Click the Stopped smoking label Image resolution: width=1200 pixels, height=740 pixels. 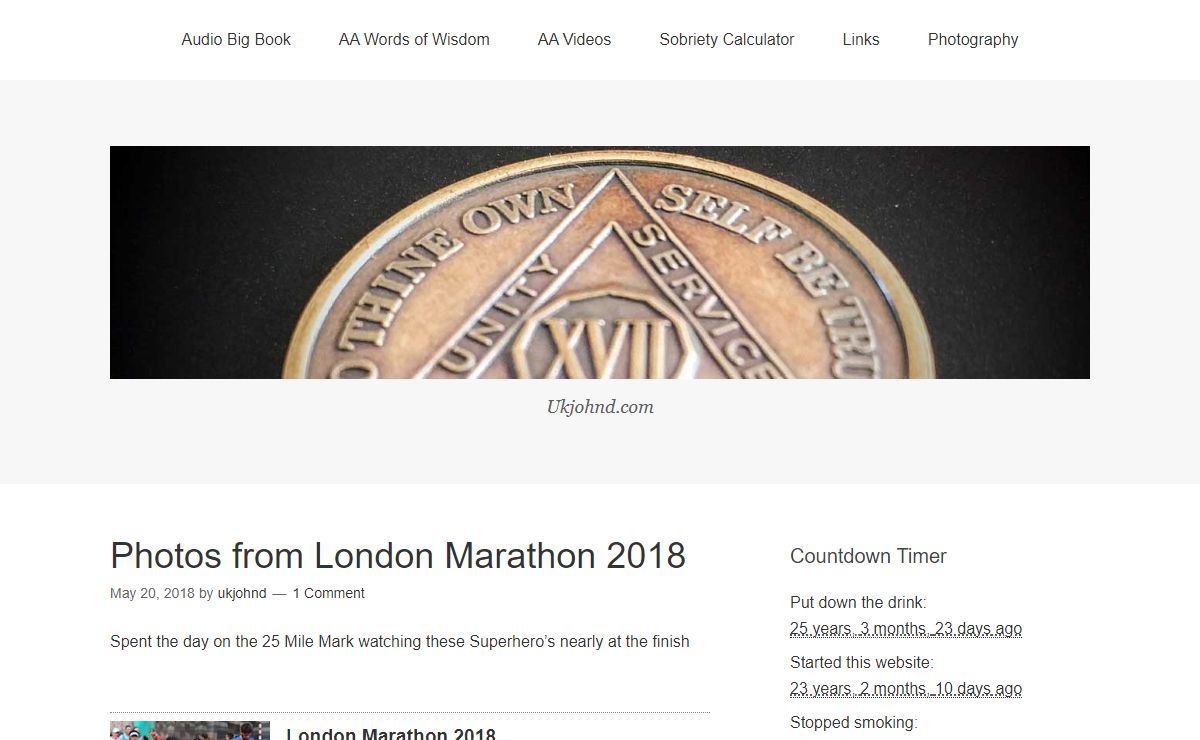click(854, 722)
